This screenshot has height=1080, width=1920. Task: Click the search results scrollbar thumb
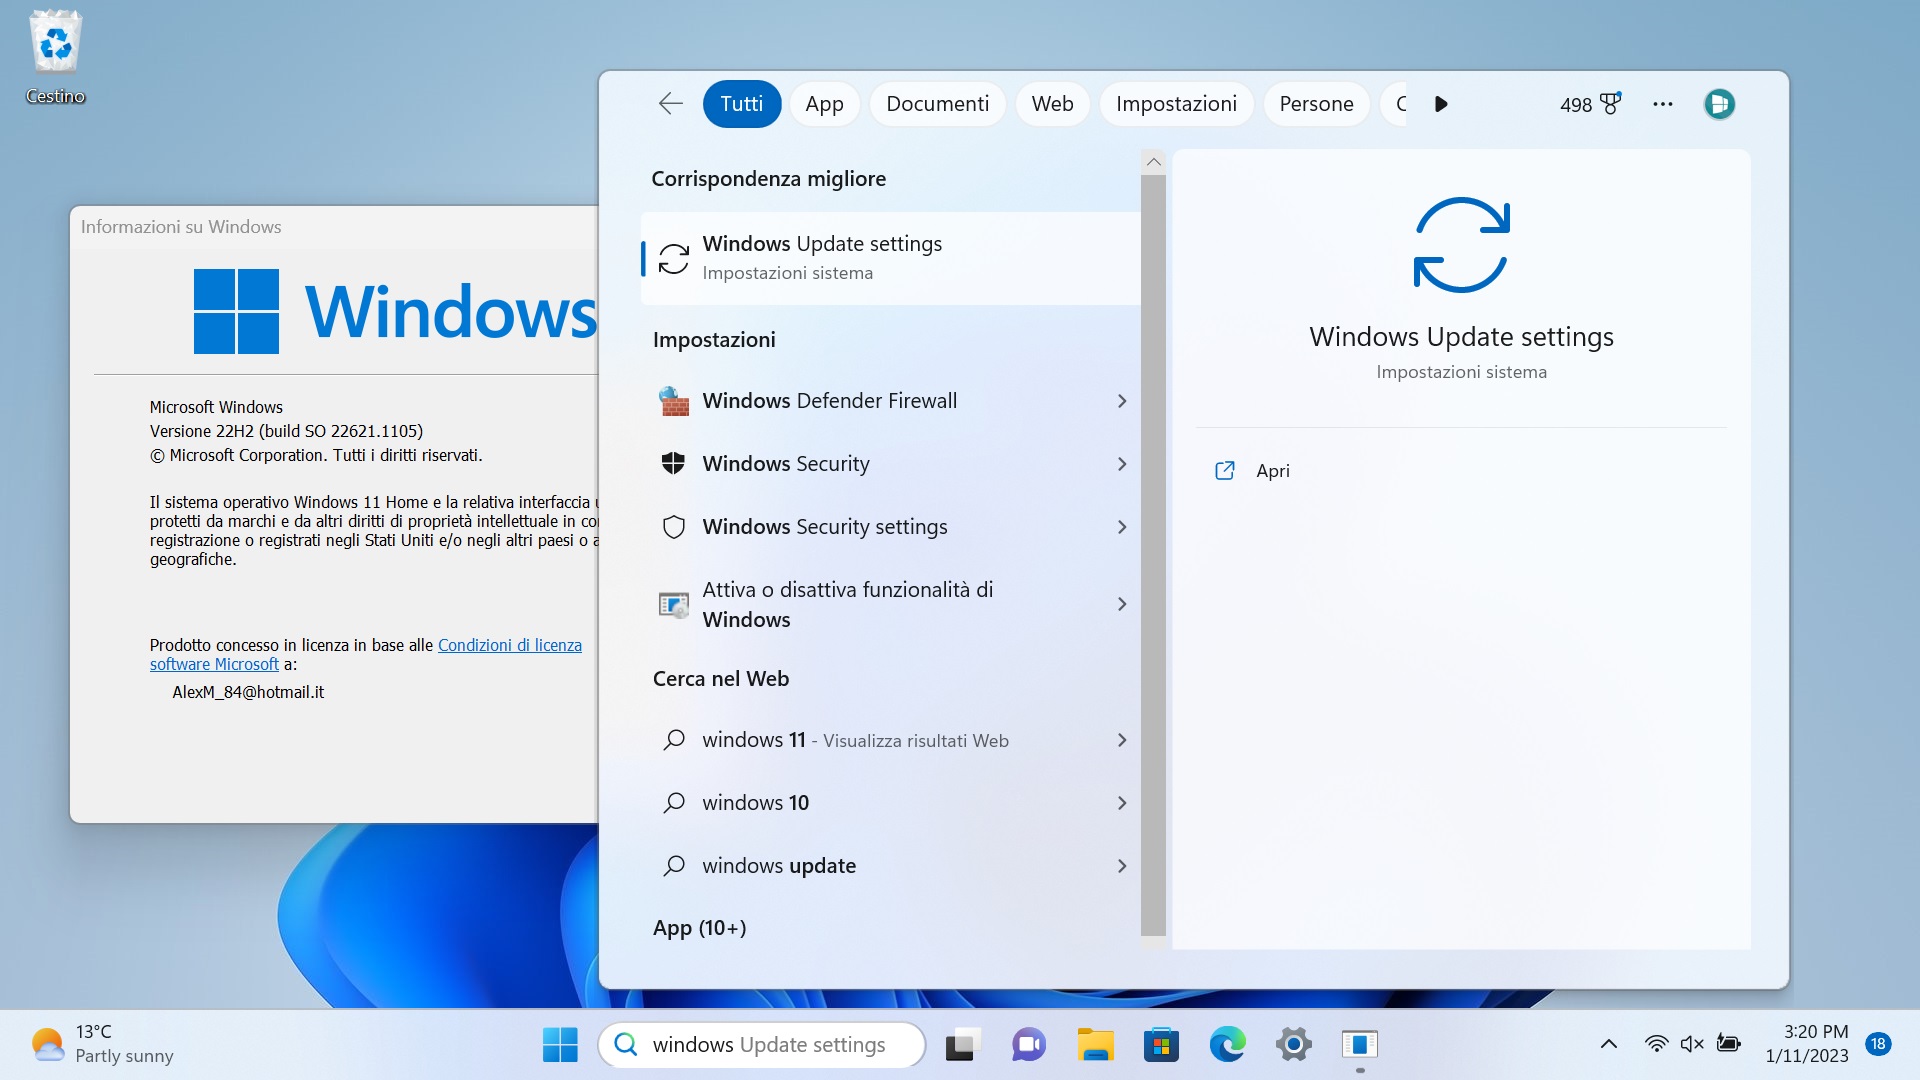point(1153,555)
